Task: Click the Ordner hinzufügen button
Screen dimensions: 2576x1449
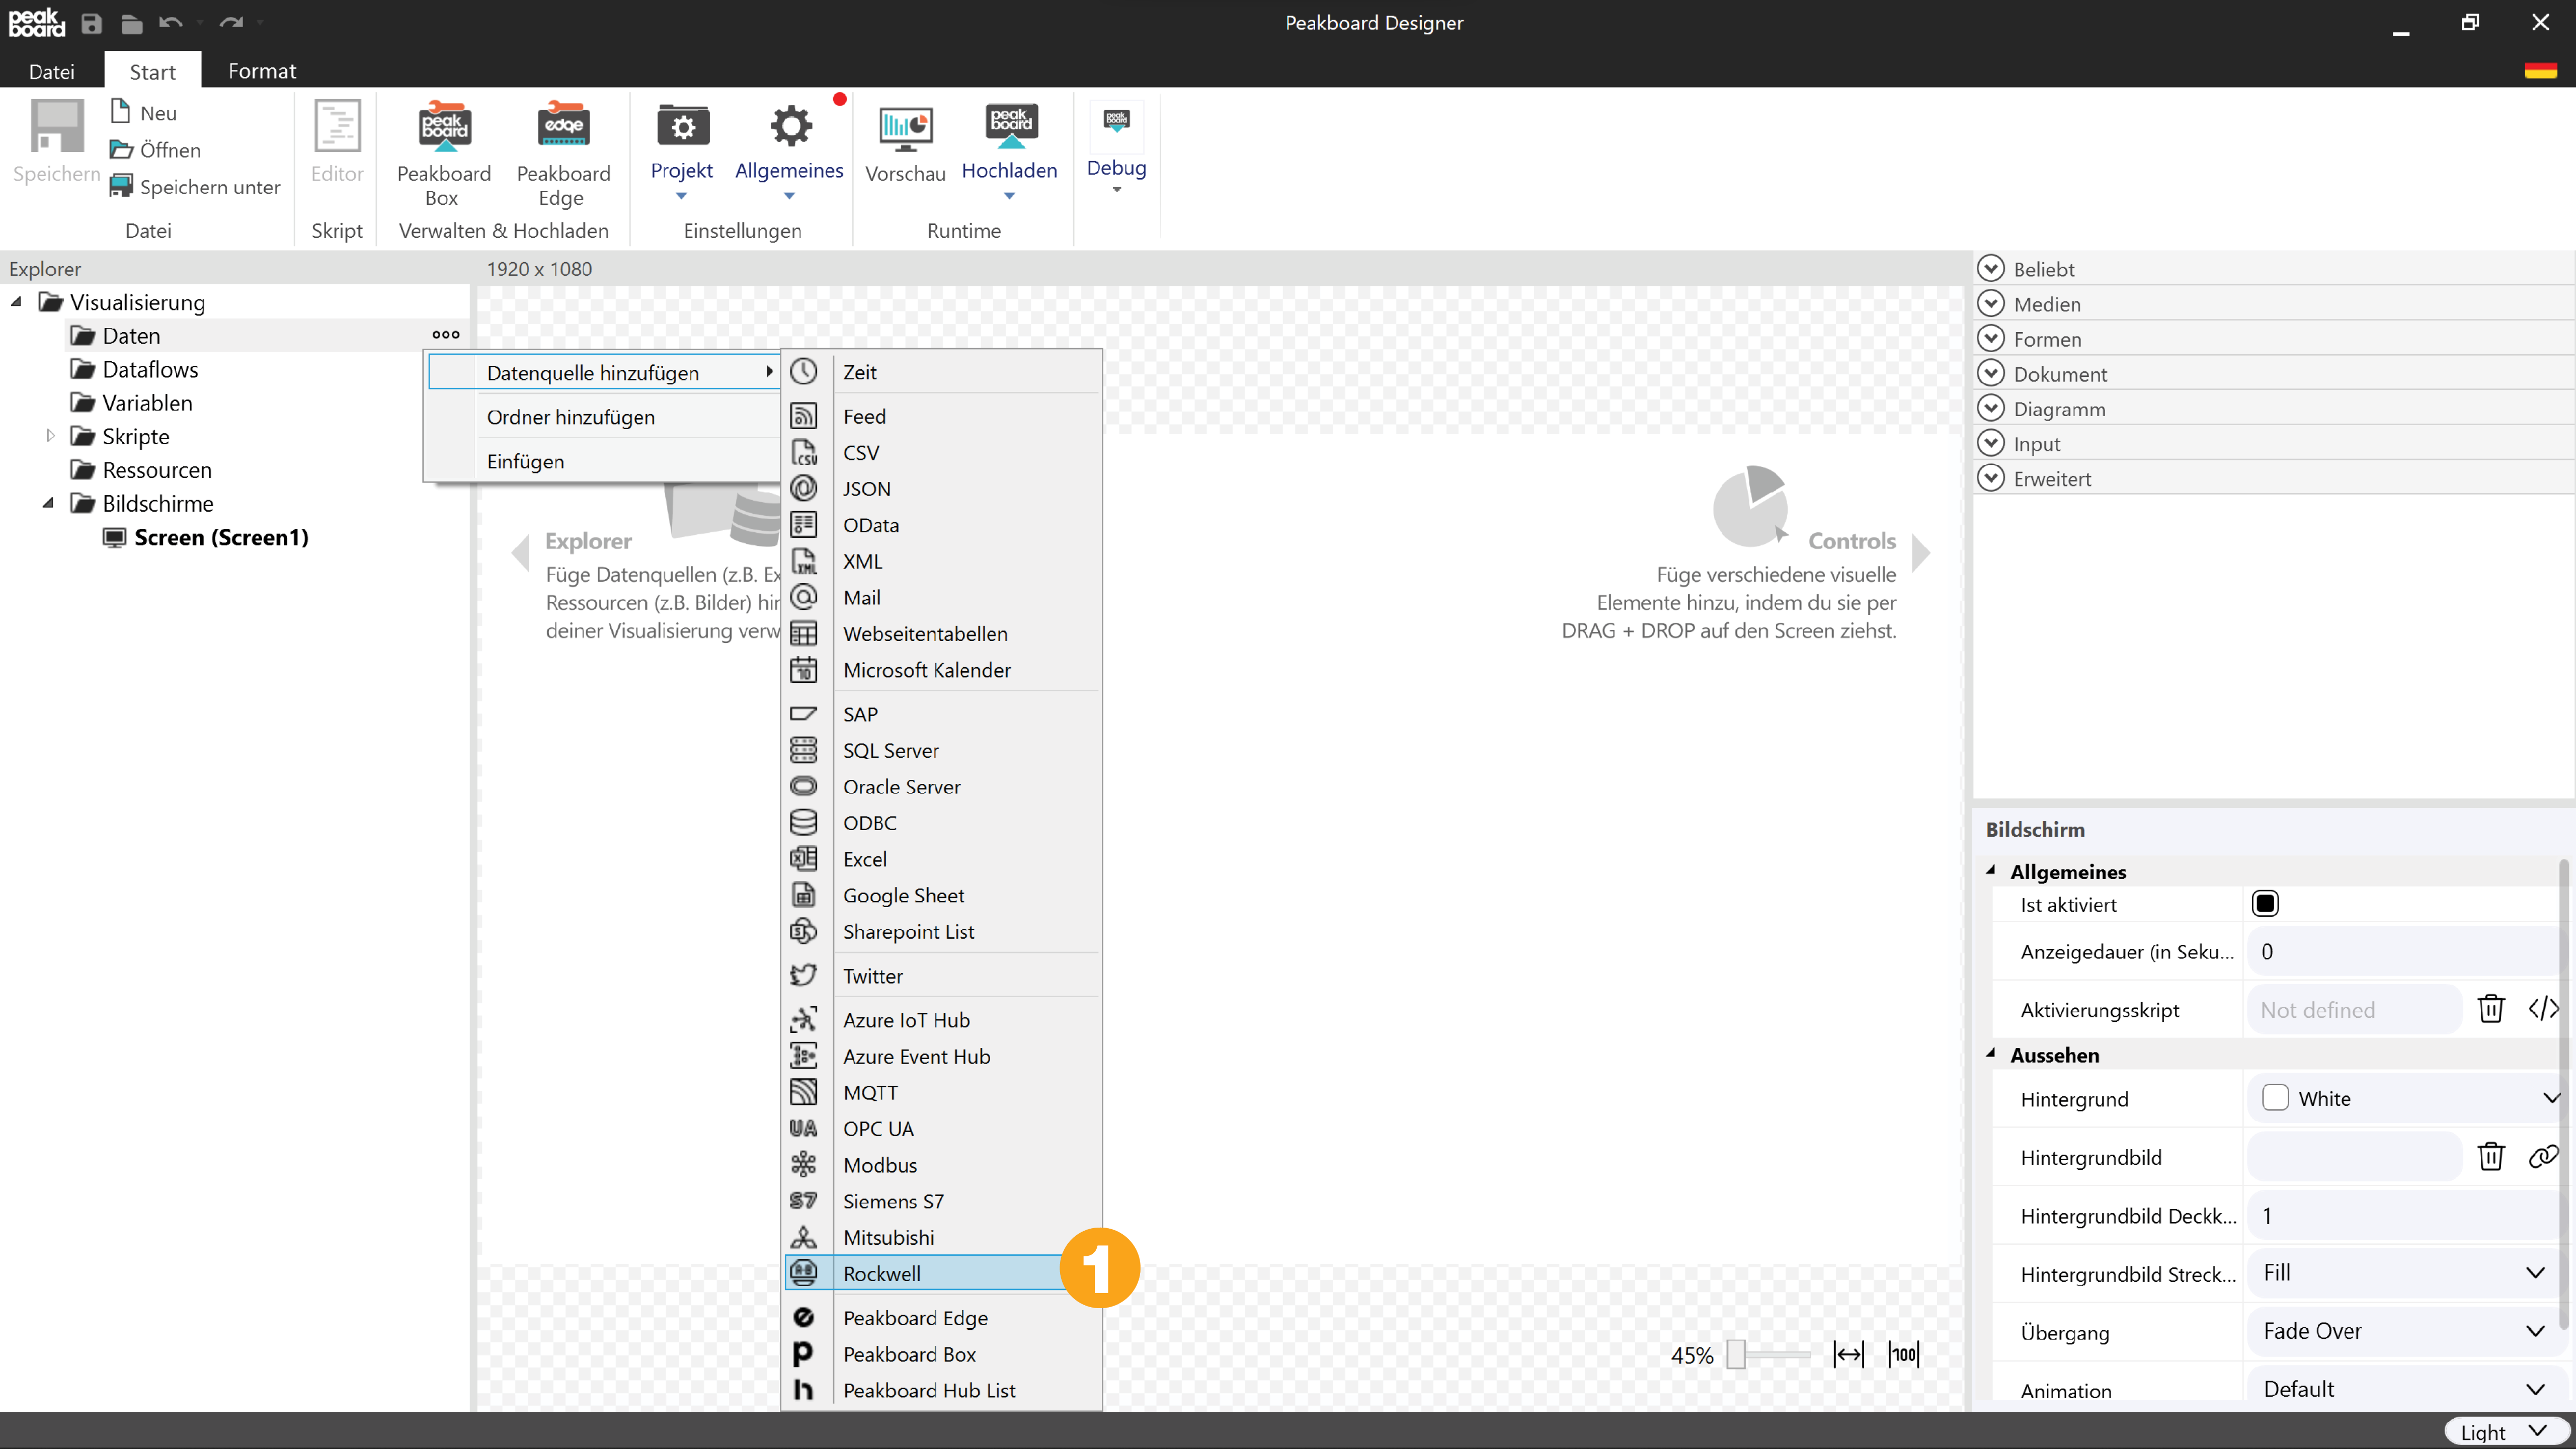Action: coord(570,416)
